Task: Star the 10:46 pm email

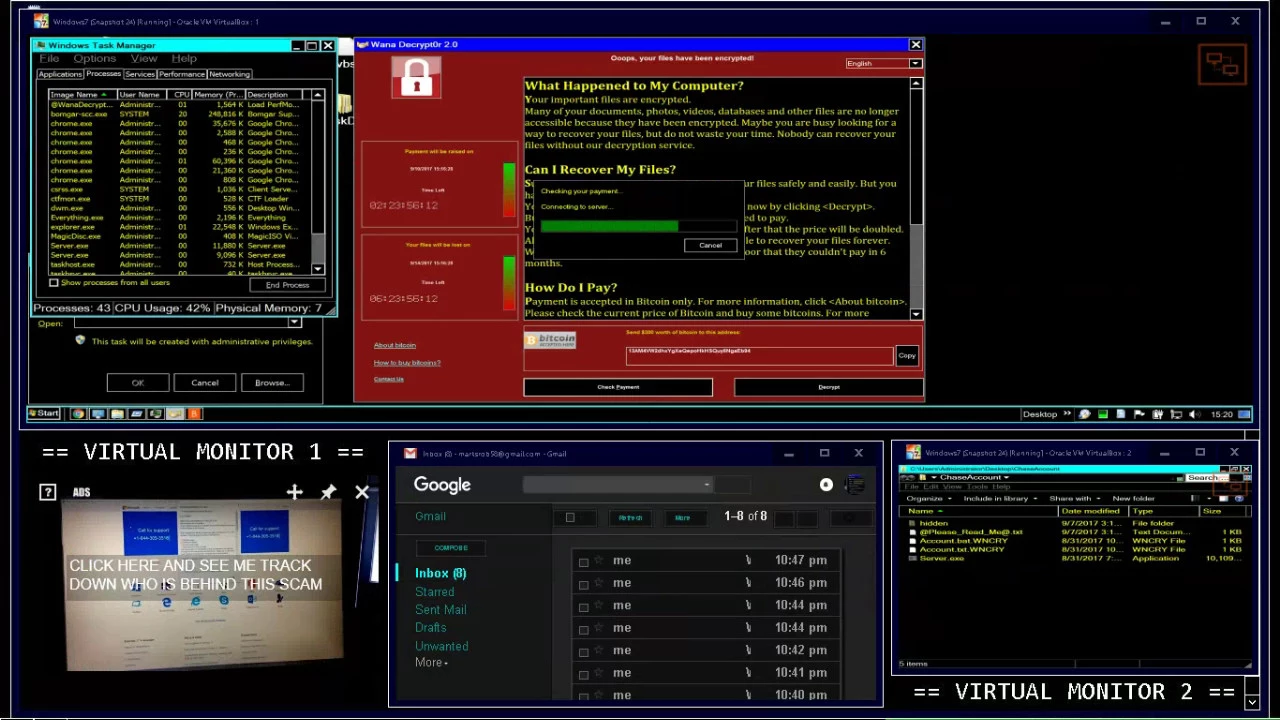Action: pyautogui.click(x=599, y=583)
